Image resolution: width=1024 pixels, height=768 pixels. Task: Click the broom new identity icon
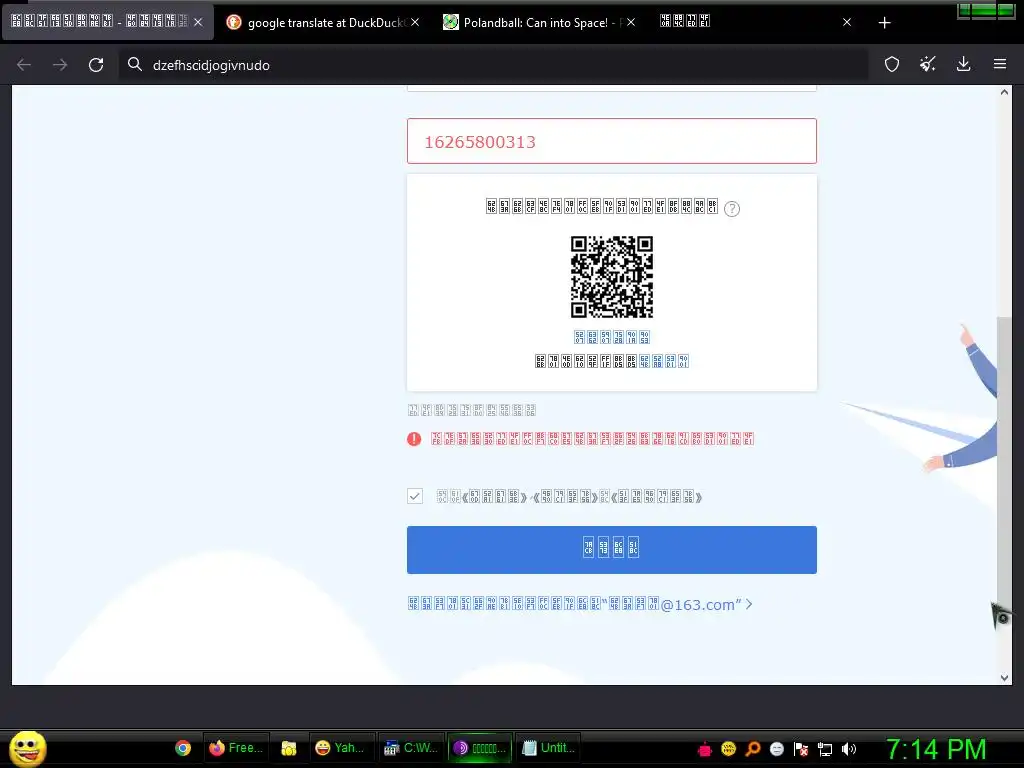coord(927,64)
